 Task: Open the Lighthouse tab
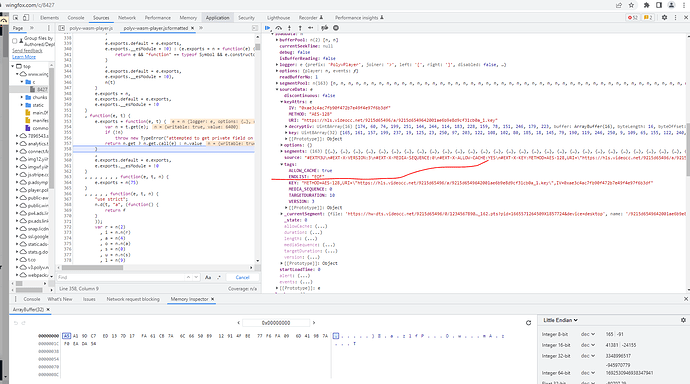coord(278,18)
